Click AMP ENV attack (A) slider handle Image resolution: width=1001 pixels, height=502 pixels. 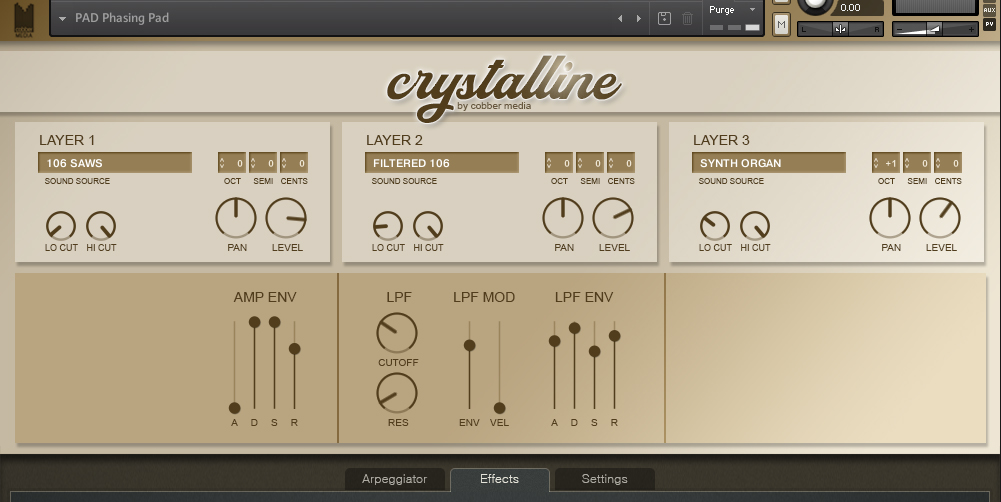pyautogui.click(x=234, y=407)
